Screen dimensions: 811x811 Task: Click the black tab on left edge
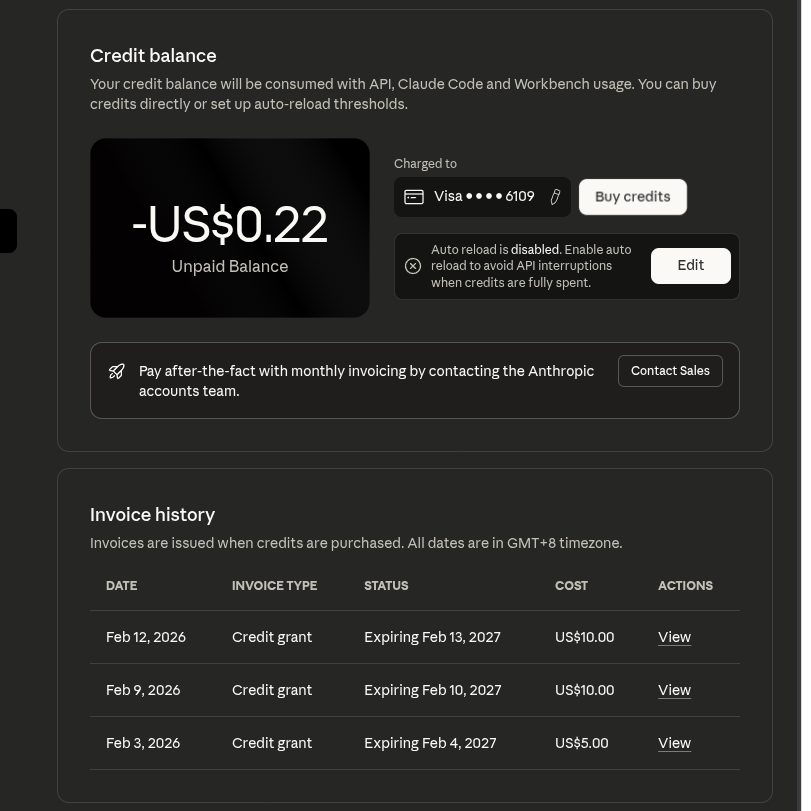[8, 231]
